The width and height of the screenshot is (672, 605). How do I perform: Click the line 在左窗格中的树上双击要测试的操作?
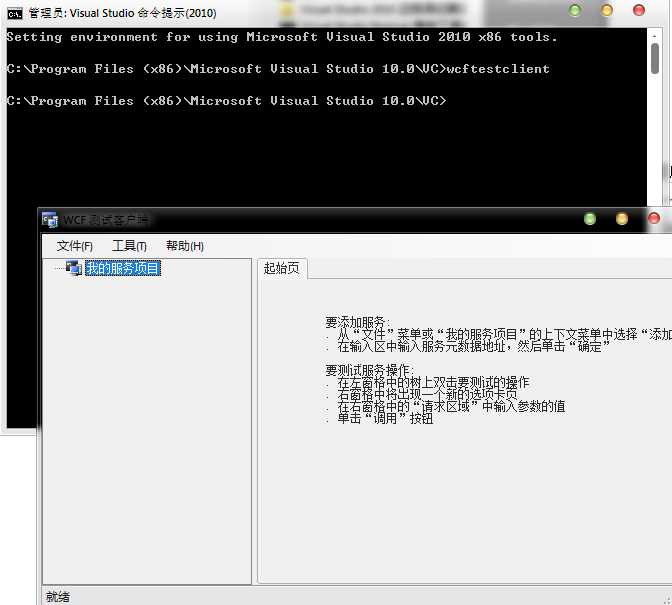point(433,382)
